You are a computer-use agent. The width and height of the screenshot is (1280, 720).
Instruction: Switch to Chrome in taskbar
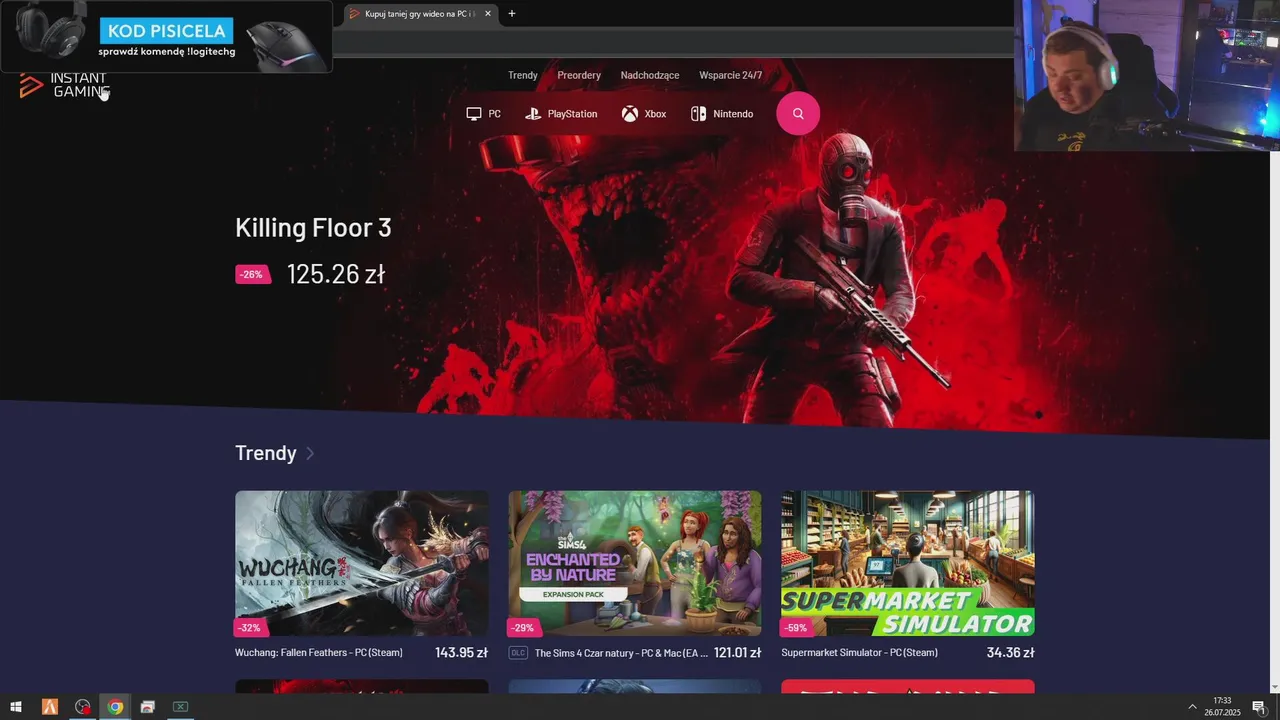[x=115, y=707]
